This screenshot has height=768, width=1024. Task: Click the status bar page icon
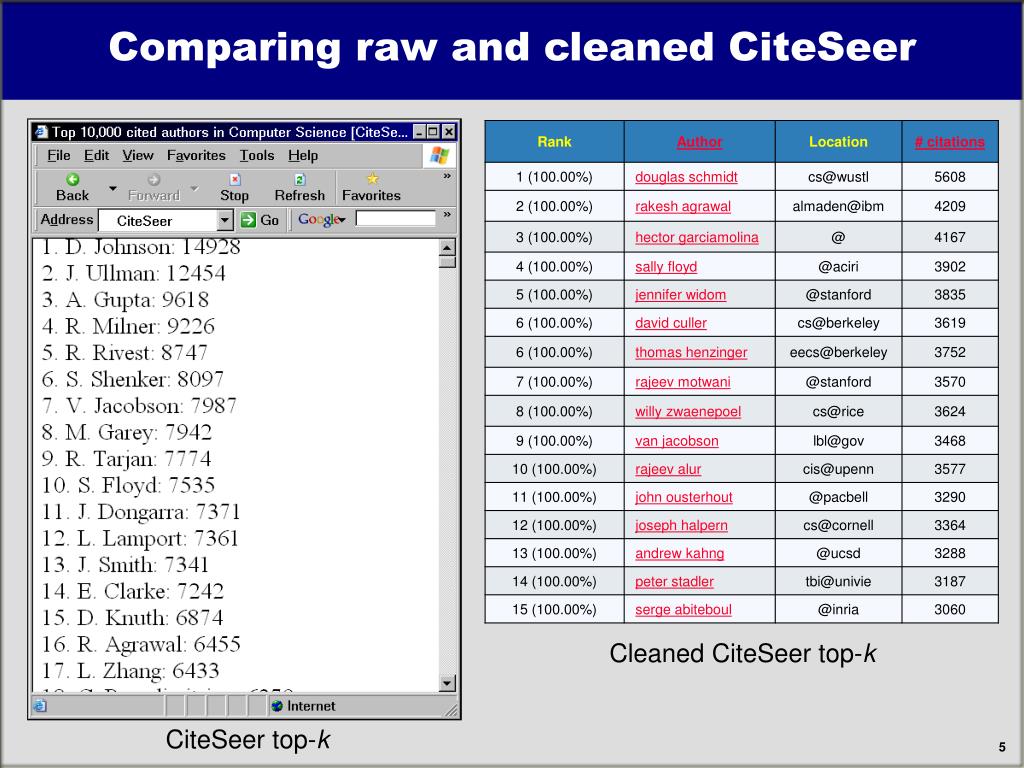[x=40, y=706]
